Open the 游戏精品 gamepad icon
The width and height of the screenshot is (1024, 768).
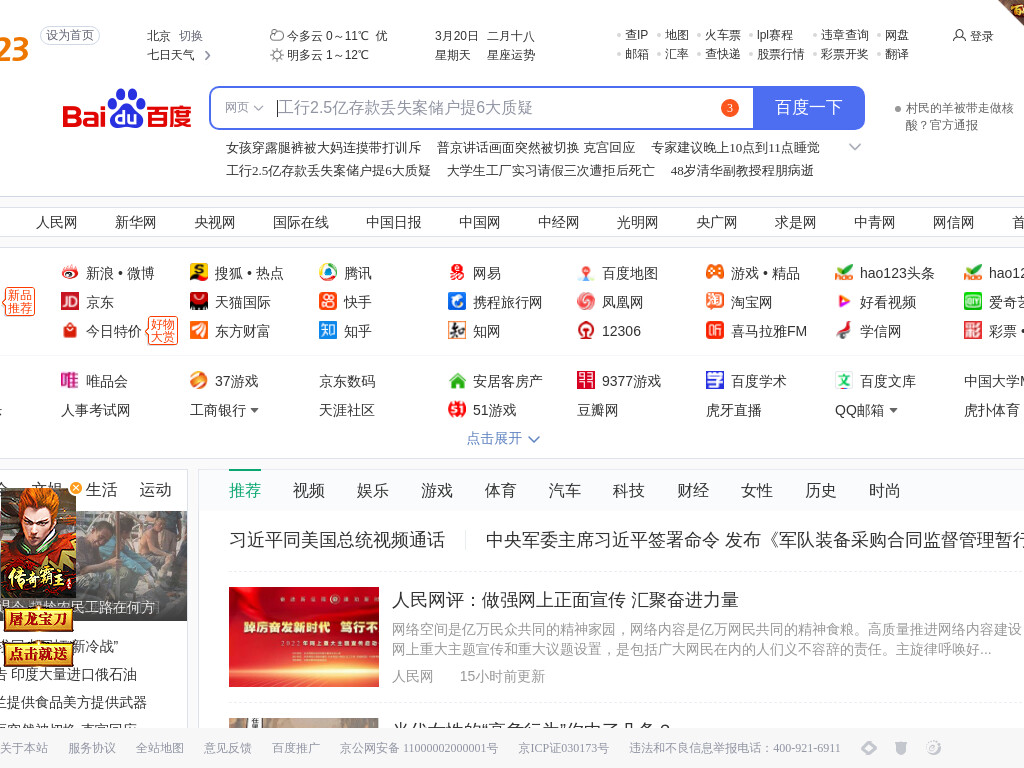click(715, 272)
